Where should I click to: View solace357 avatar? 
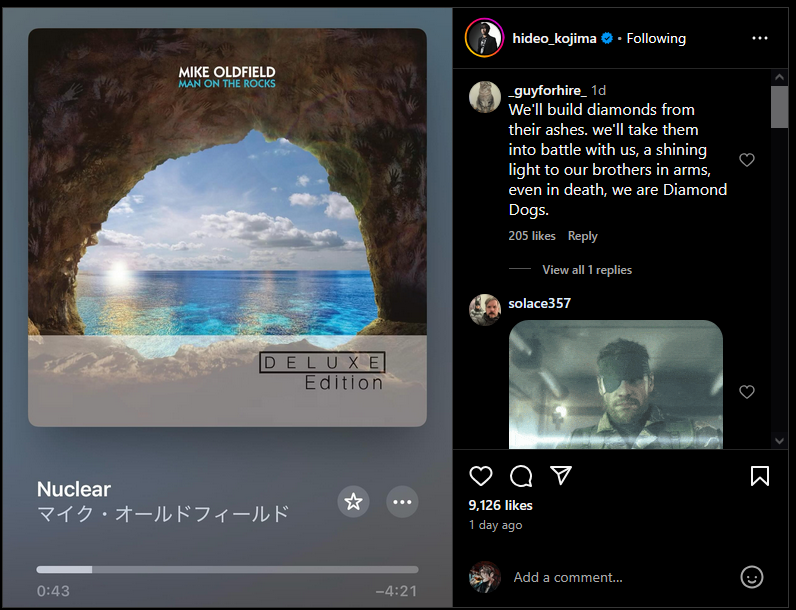[x=485, y=310]
